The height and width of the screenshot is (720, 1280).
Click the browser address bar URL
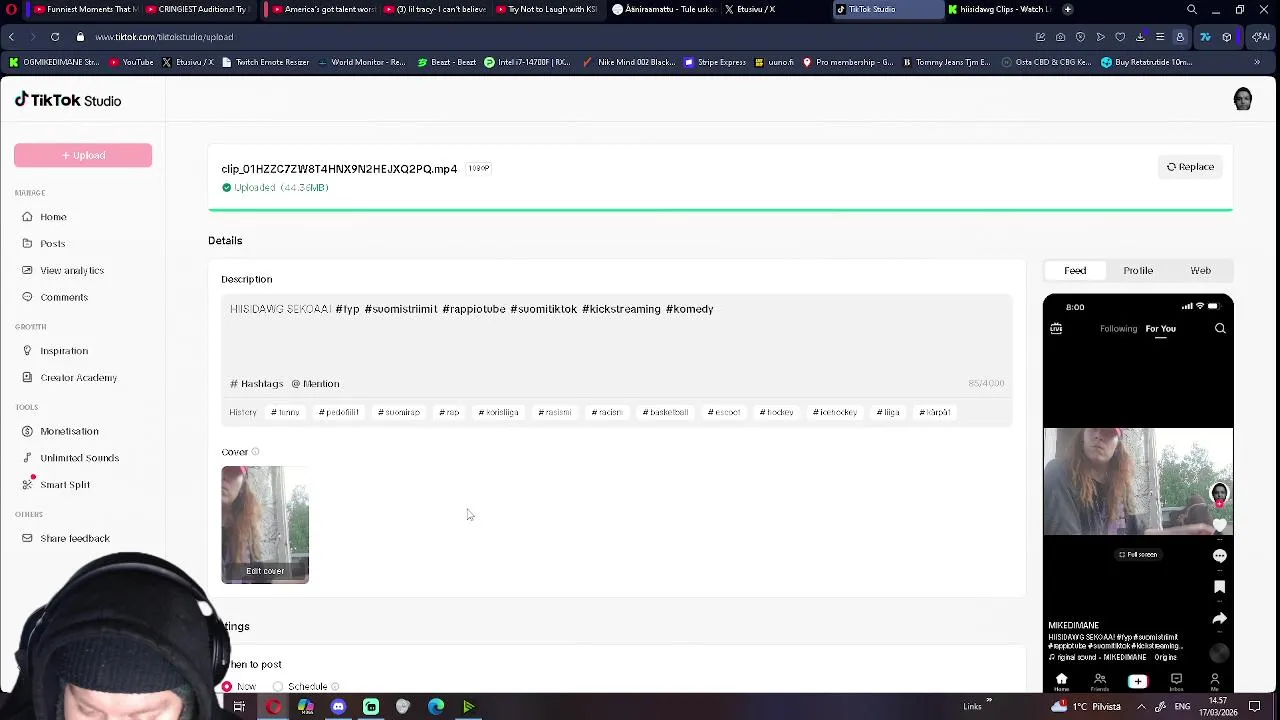pyautogui.click(x=164, y=37)
